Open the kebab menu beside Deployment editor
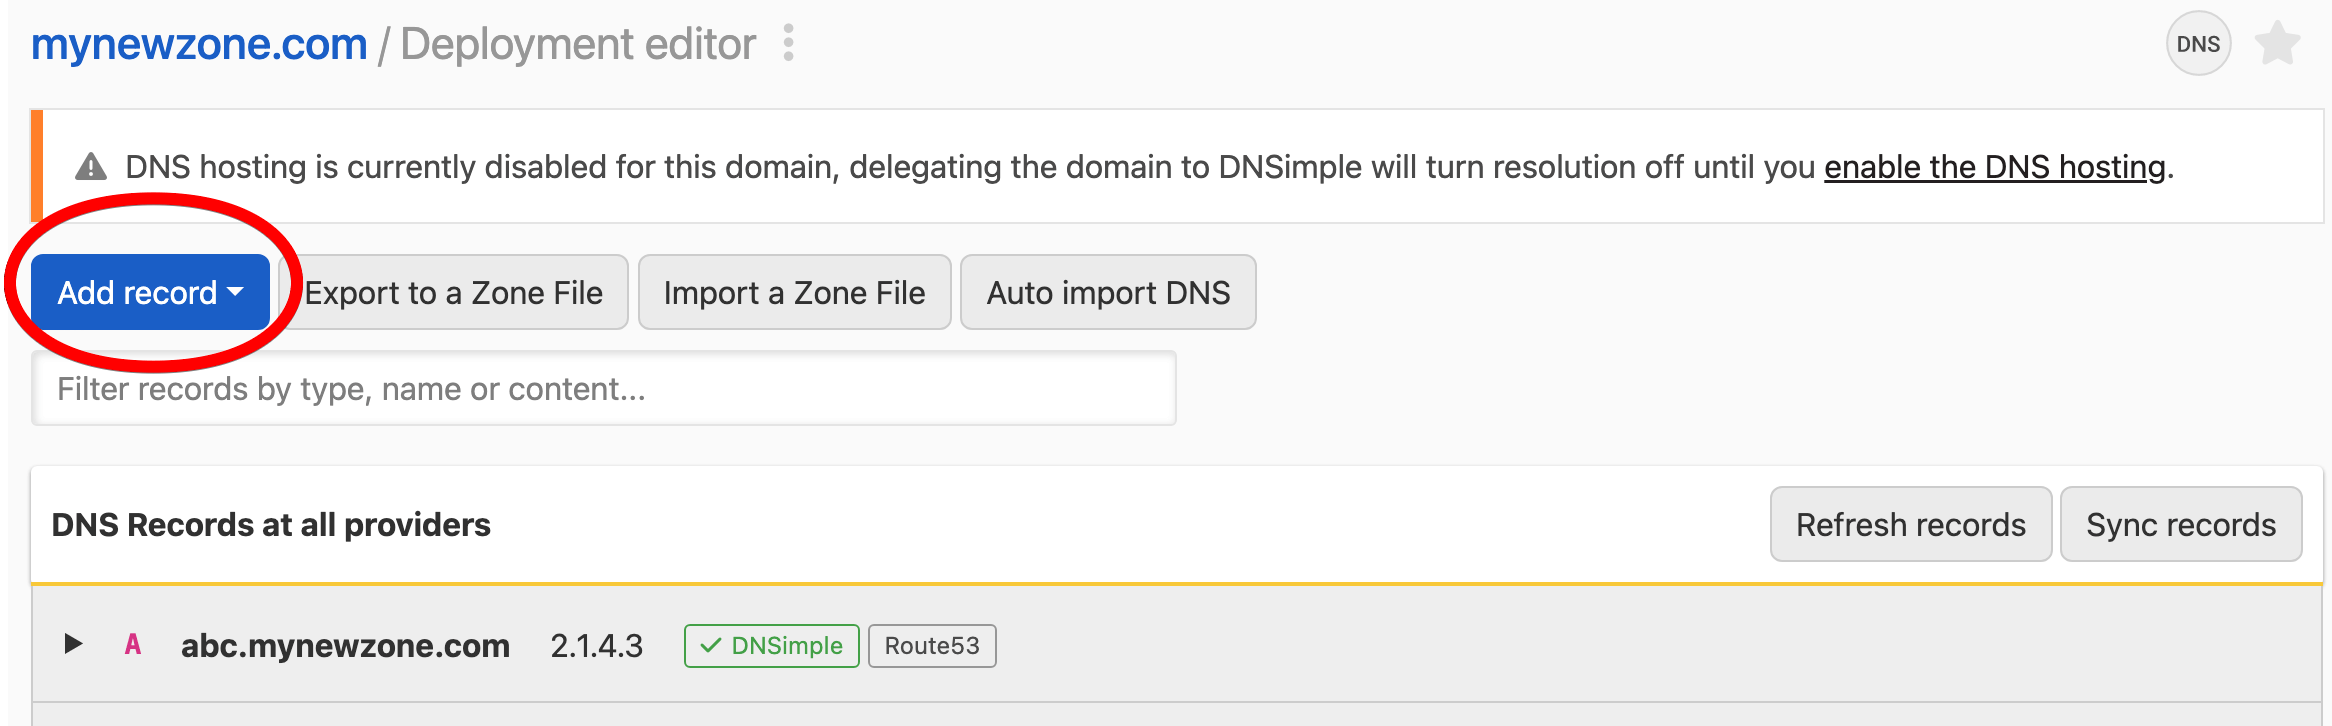 pyautogui.click(x=789, y=44)
